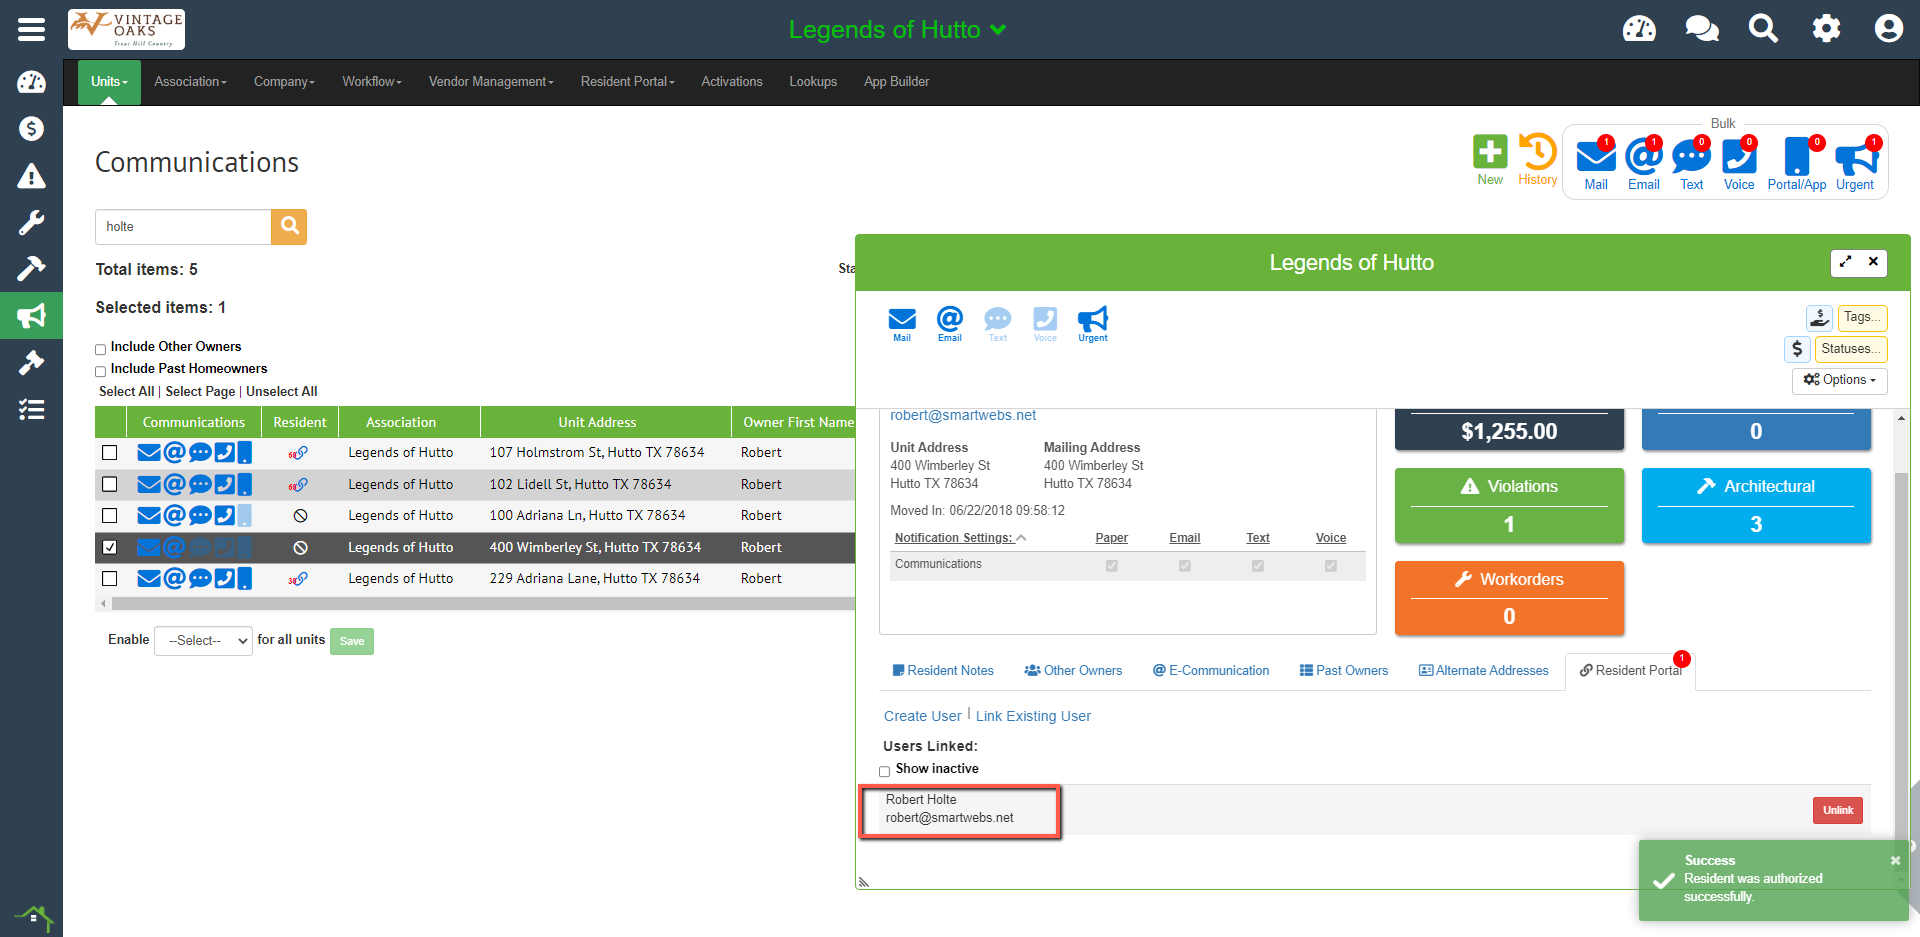Open the wrench workorders icon in sidebar

(x=31, y=222)
